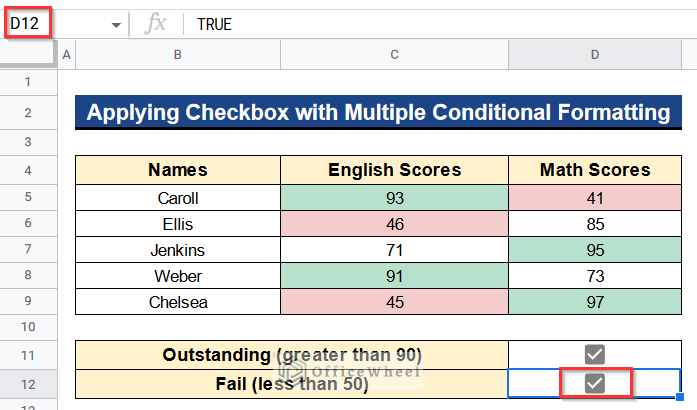Screen dimensions: 697x410
Task: Select row 10 header
Action: pyautogui.click(x=28, y=327)
